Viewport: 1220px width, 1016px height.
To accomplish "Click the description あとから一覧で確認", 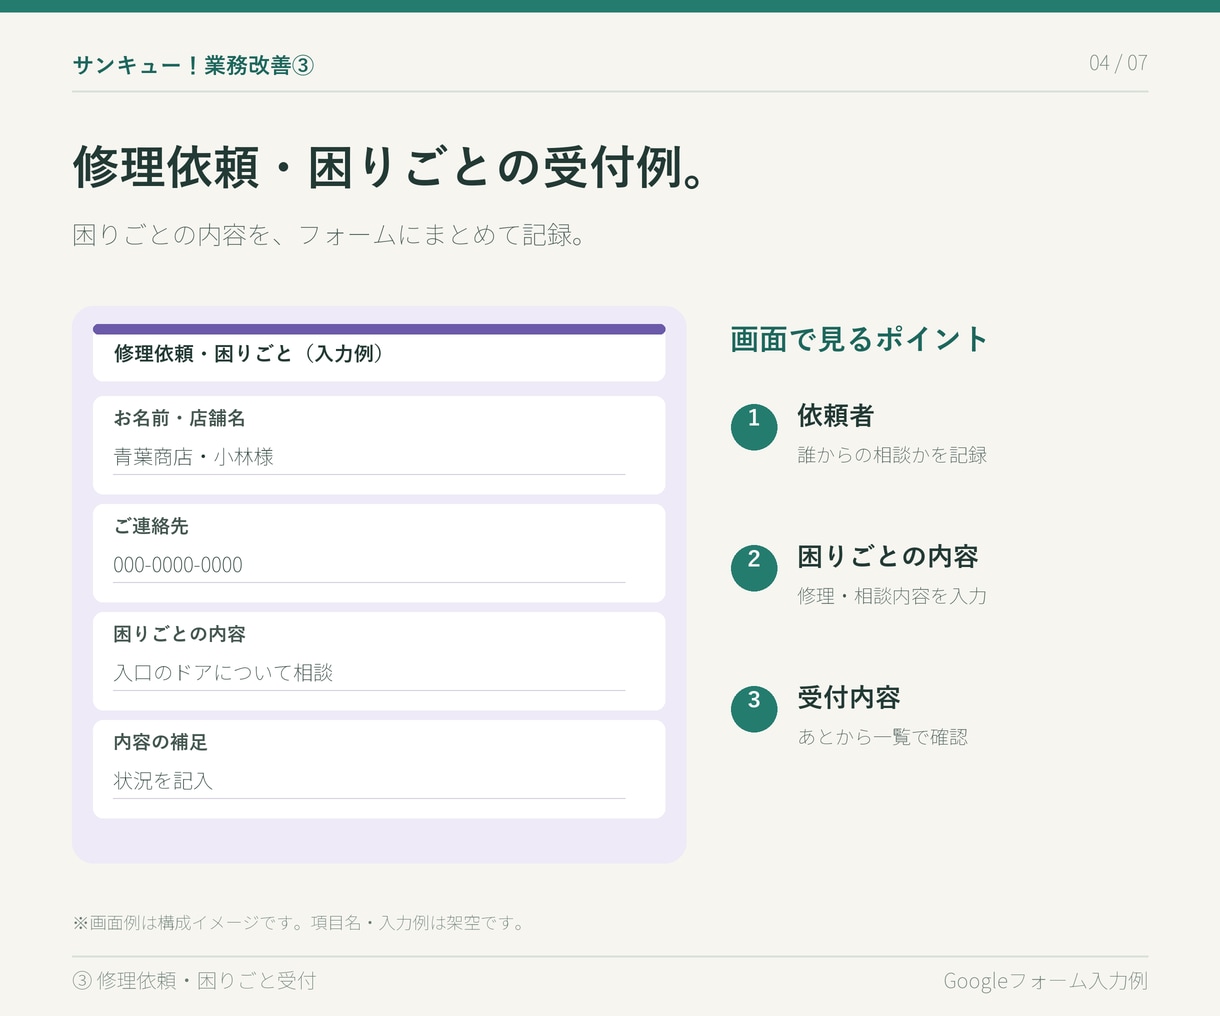I will (882, 737).
